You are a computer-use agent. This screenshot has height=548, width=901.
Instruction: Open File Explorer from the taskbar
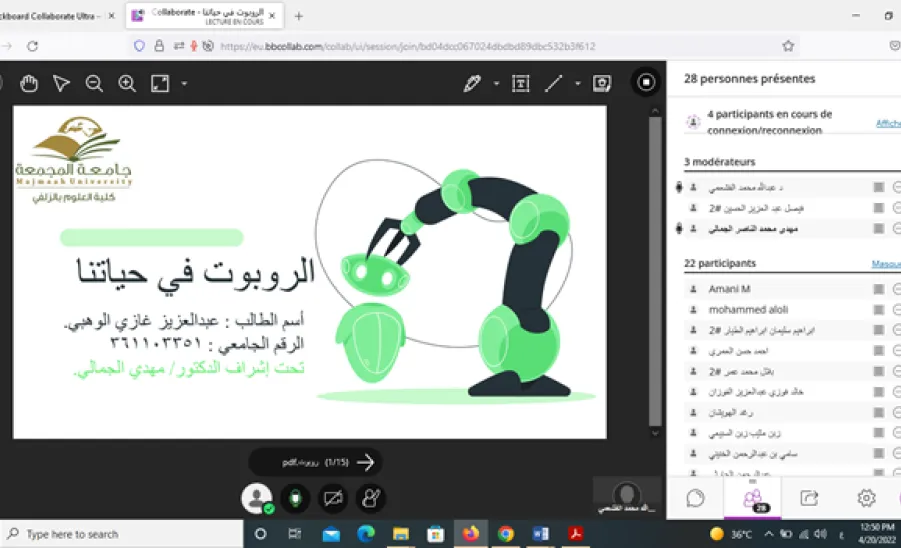tap(401, 534)
